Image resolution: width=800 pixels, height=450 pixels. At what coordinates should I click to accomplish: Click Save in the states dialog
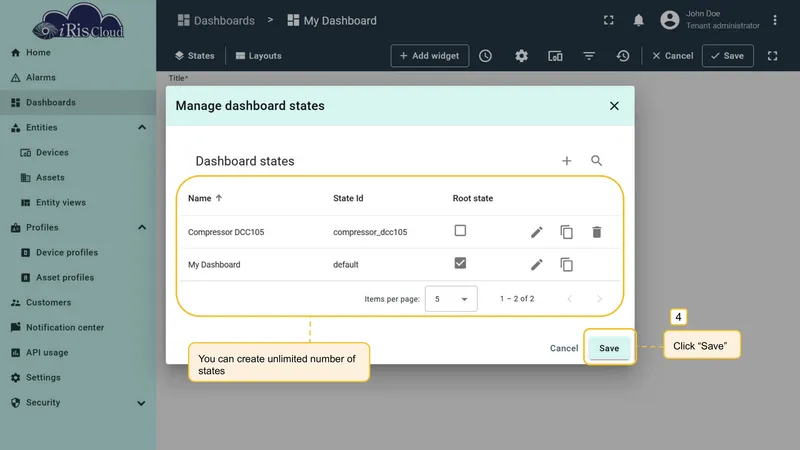[x=609, y=348]
